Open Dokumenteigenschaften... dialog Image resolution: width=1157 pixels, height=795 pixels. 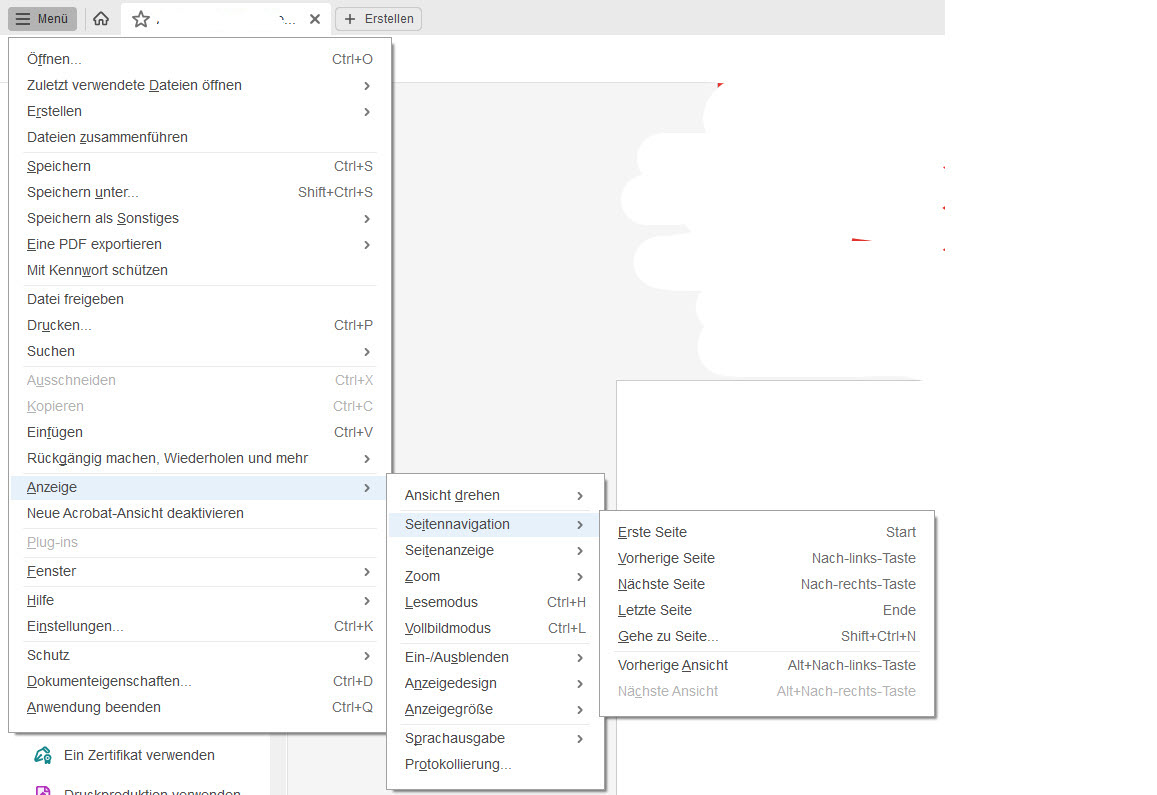199,681
